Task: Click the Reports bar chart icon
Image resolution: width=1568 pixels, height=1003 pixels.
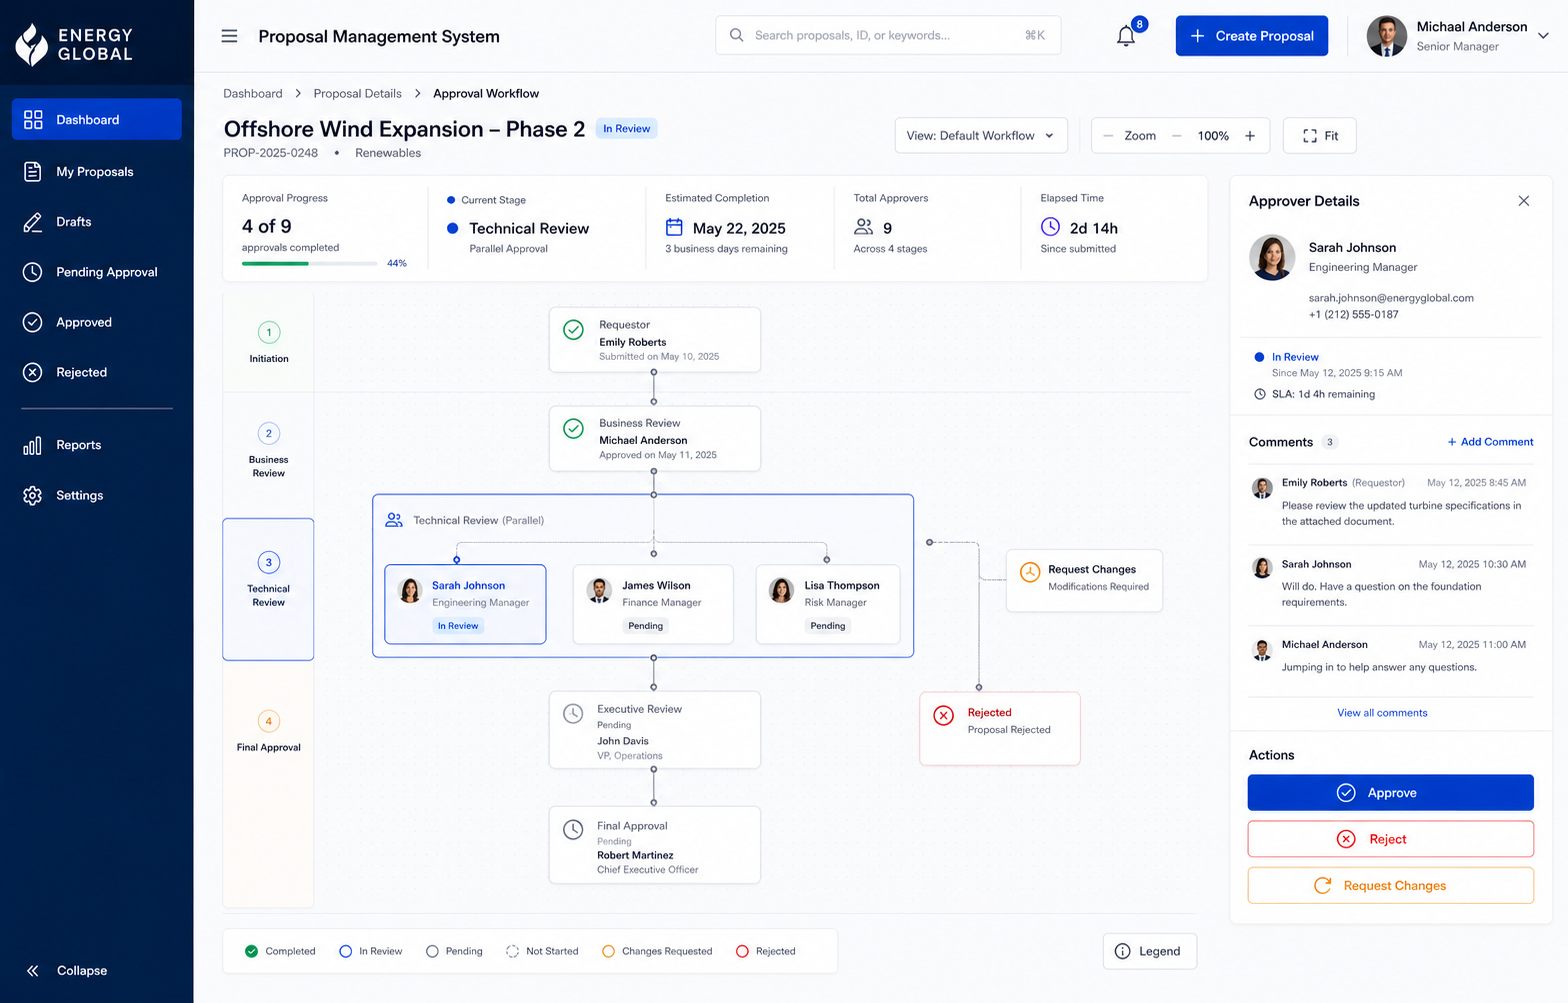Action: [33, 445]
